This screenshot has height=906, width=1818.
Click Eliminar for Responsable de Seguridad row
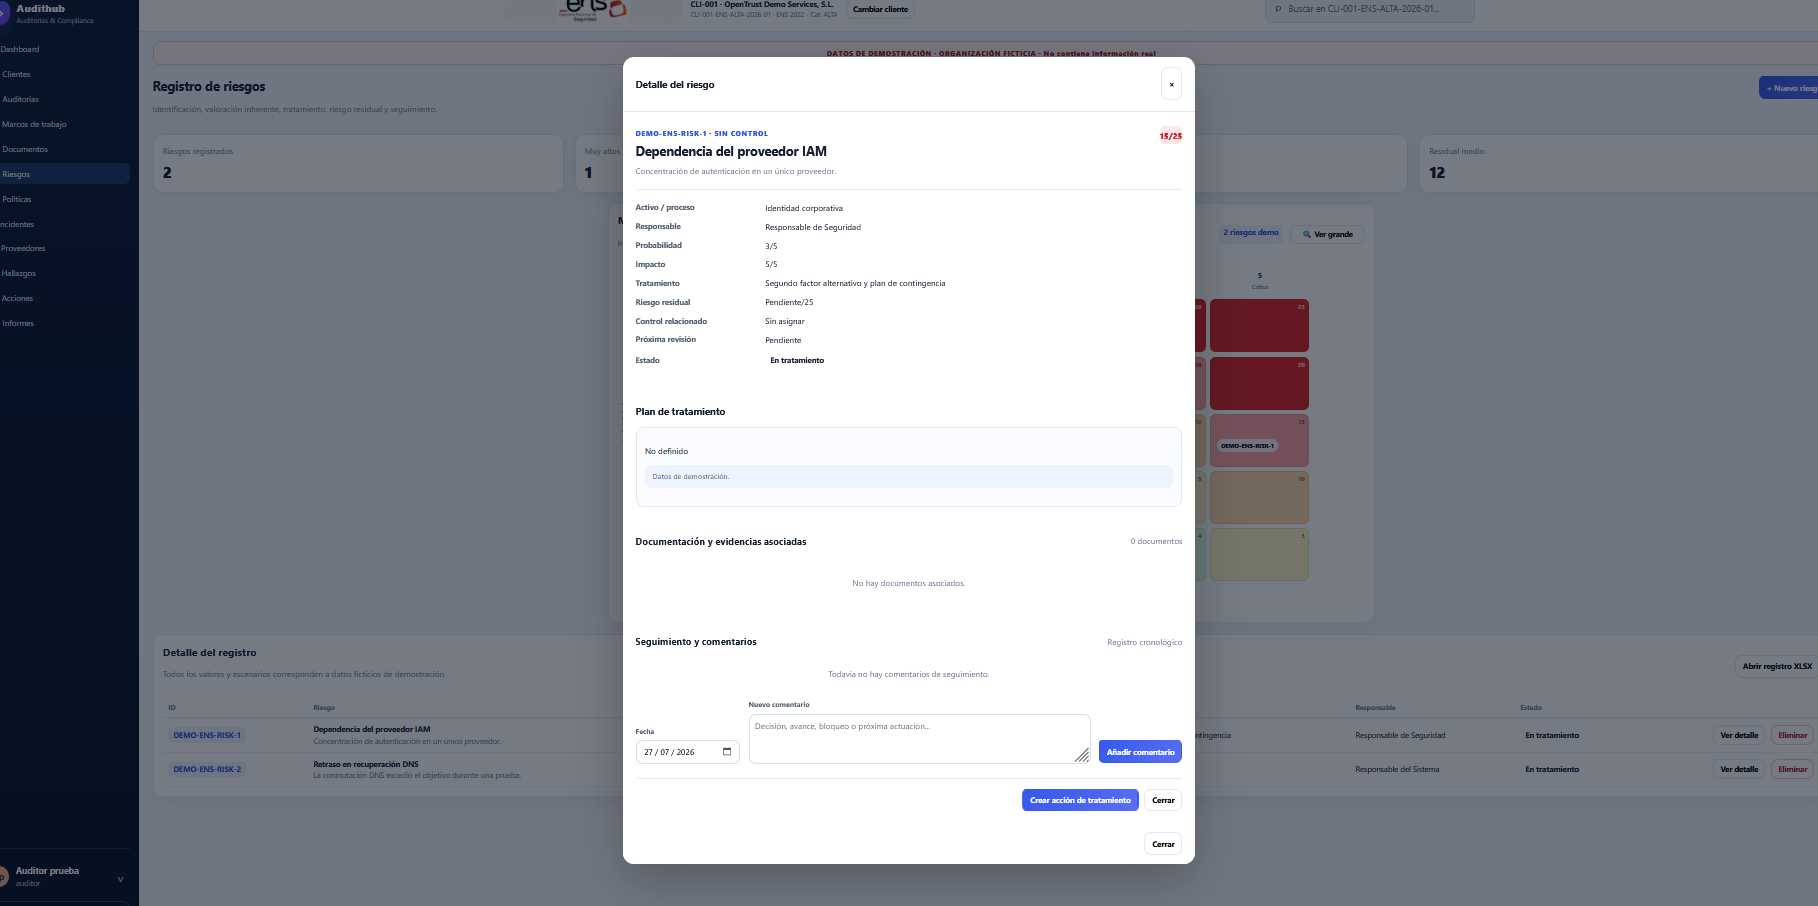pyautogui.click(x=1792, y=735)
